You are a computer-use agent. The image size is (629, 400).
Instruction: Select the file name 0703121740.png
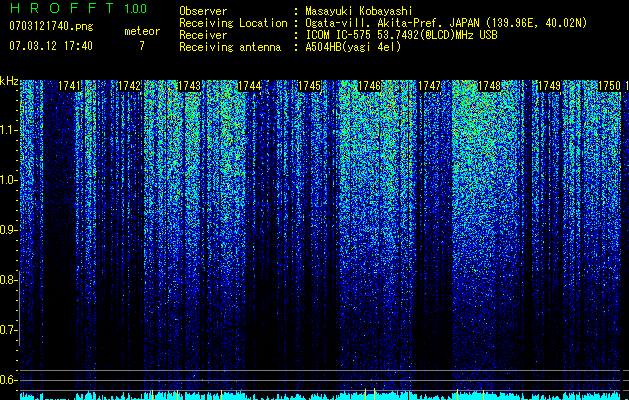click(x=51, y=26)
